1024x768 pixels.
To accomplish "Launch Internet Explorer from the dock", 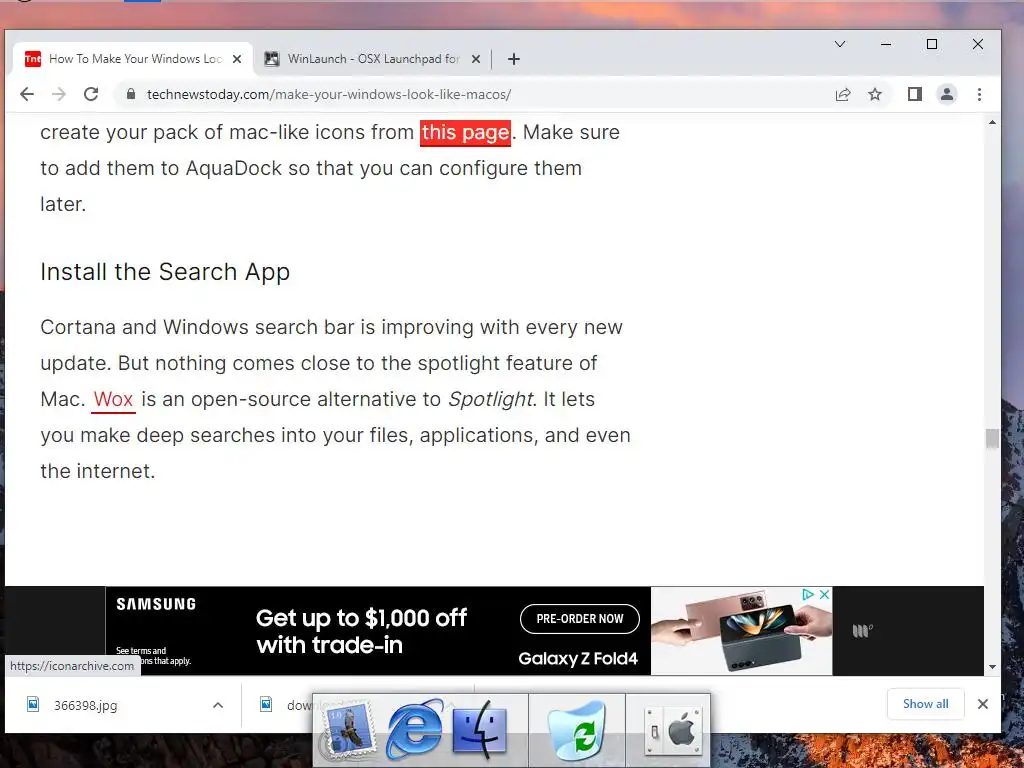I will [x=414, y=729].
